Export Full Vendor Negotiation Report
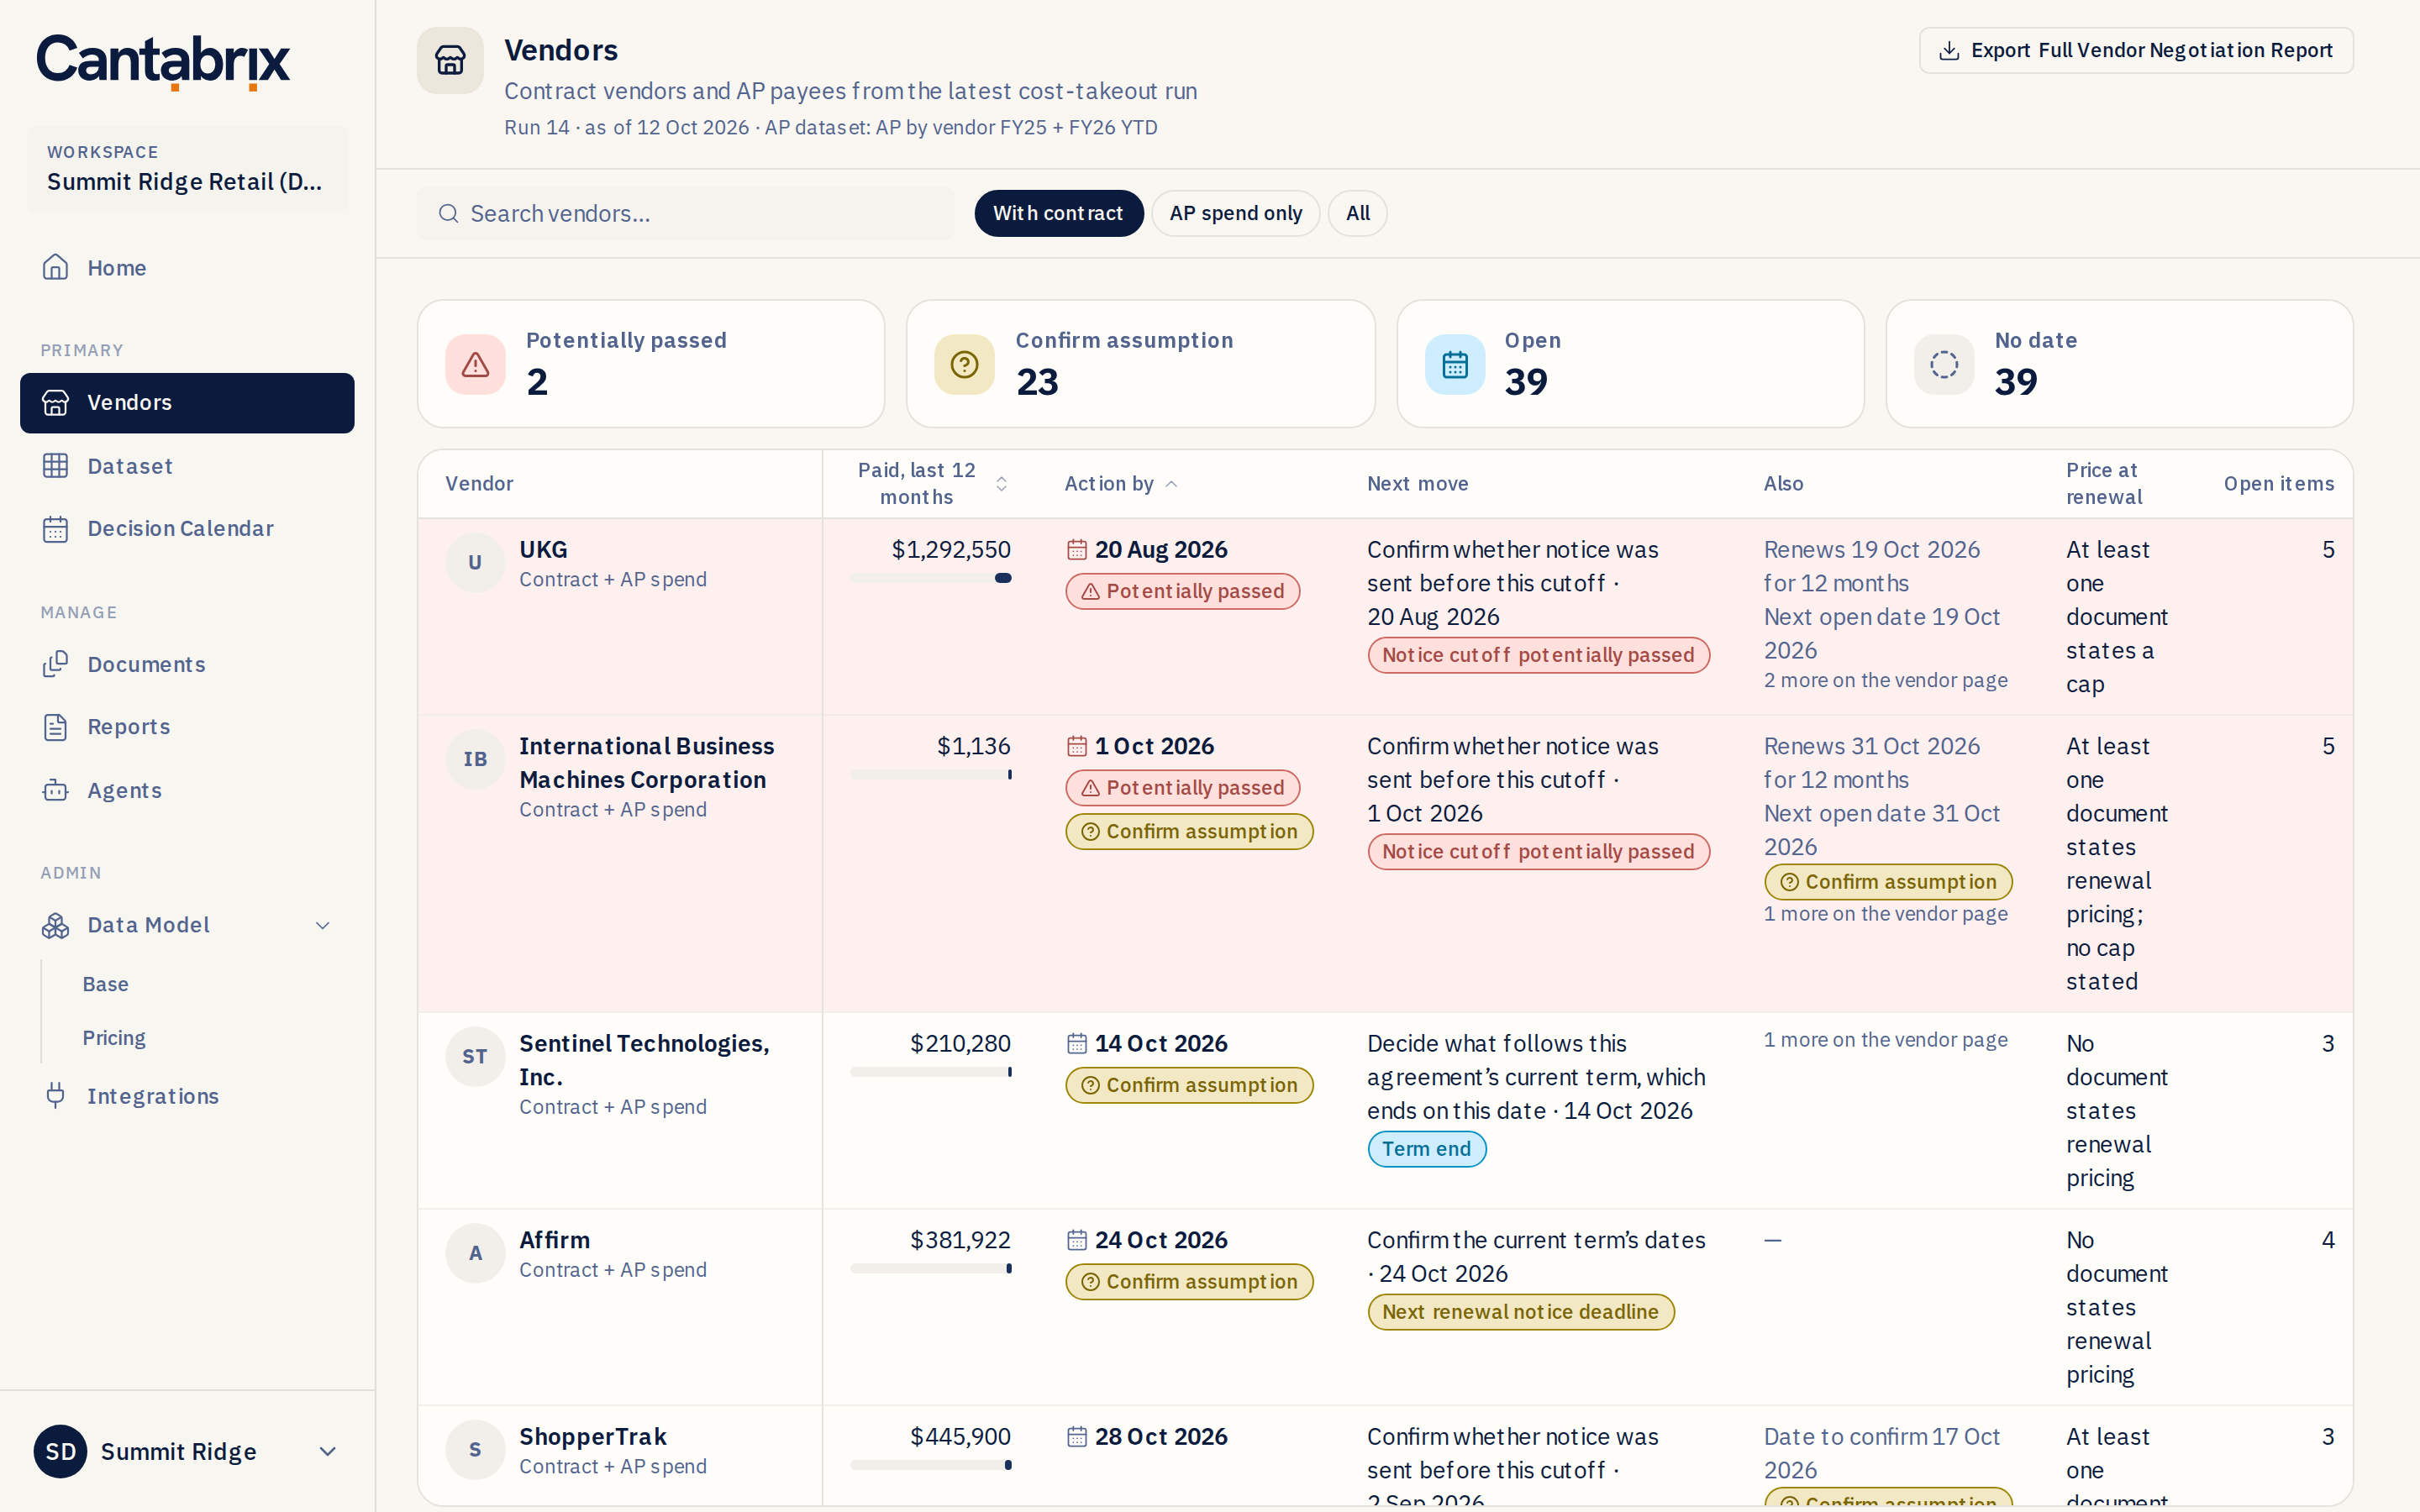 [x=2135, y=50]
